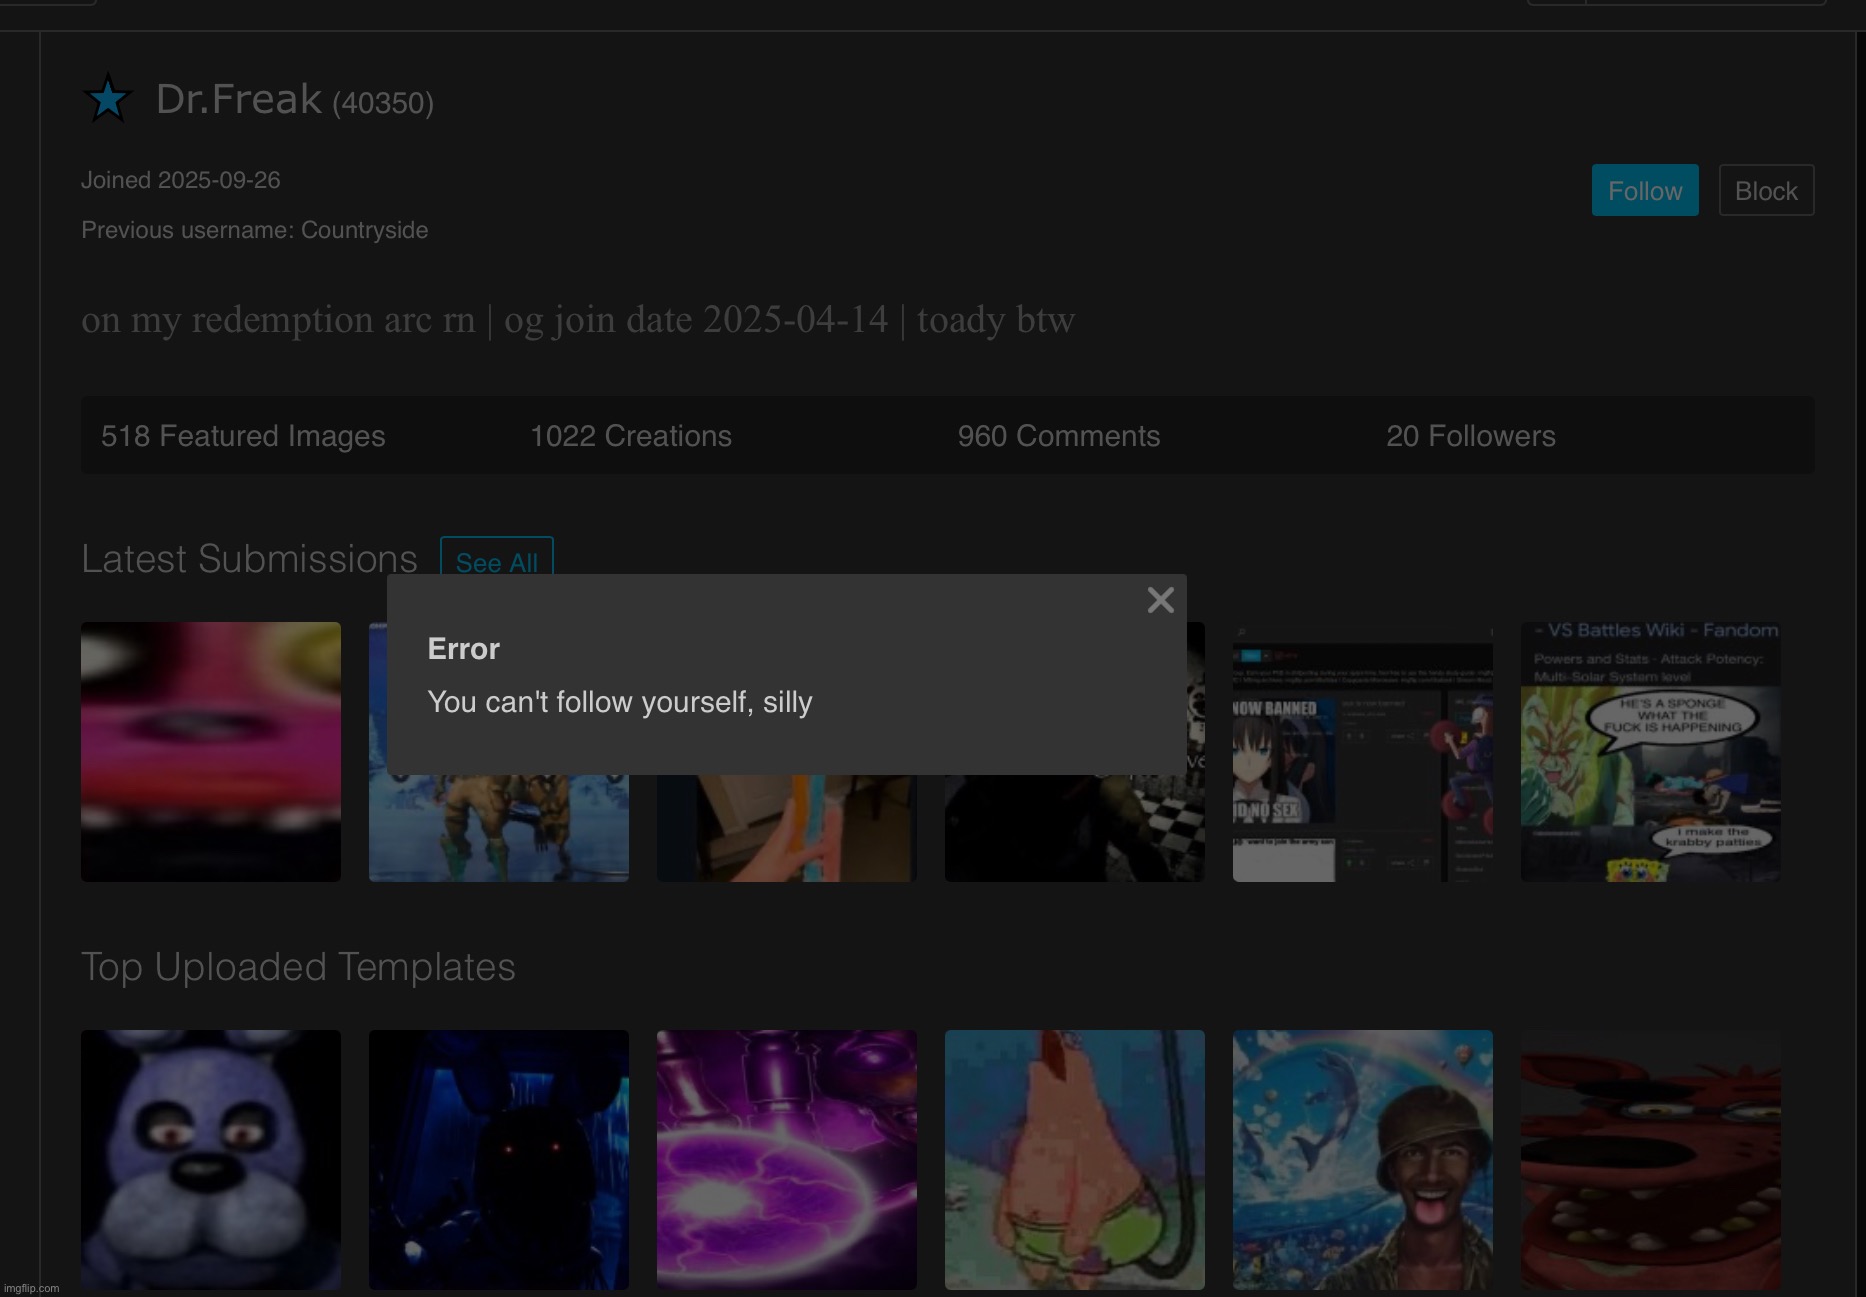Screen dimensions: 1866x1297
Task: Select the red Foxy animatronic template
Action: point(1650,1160)
